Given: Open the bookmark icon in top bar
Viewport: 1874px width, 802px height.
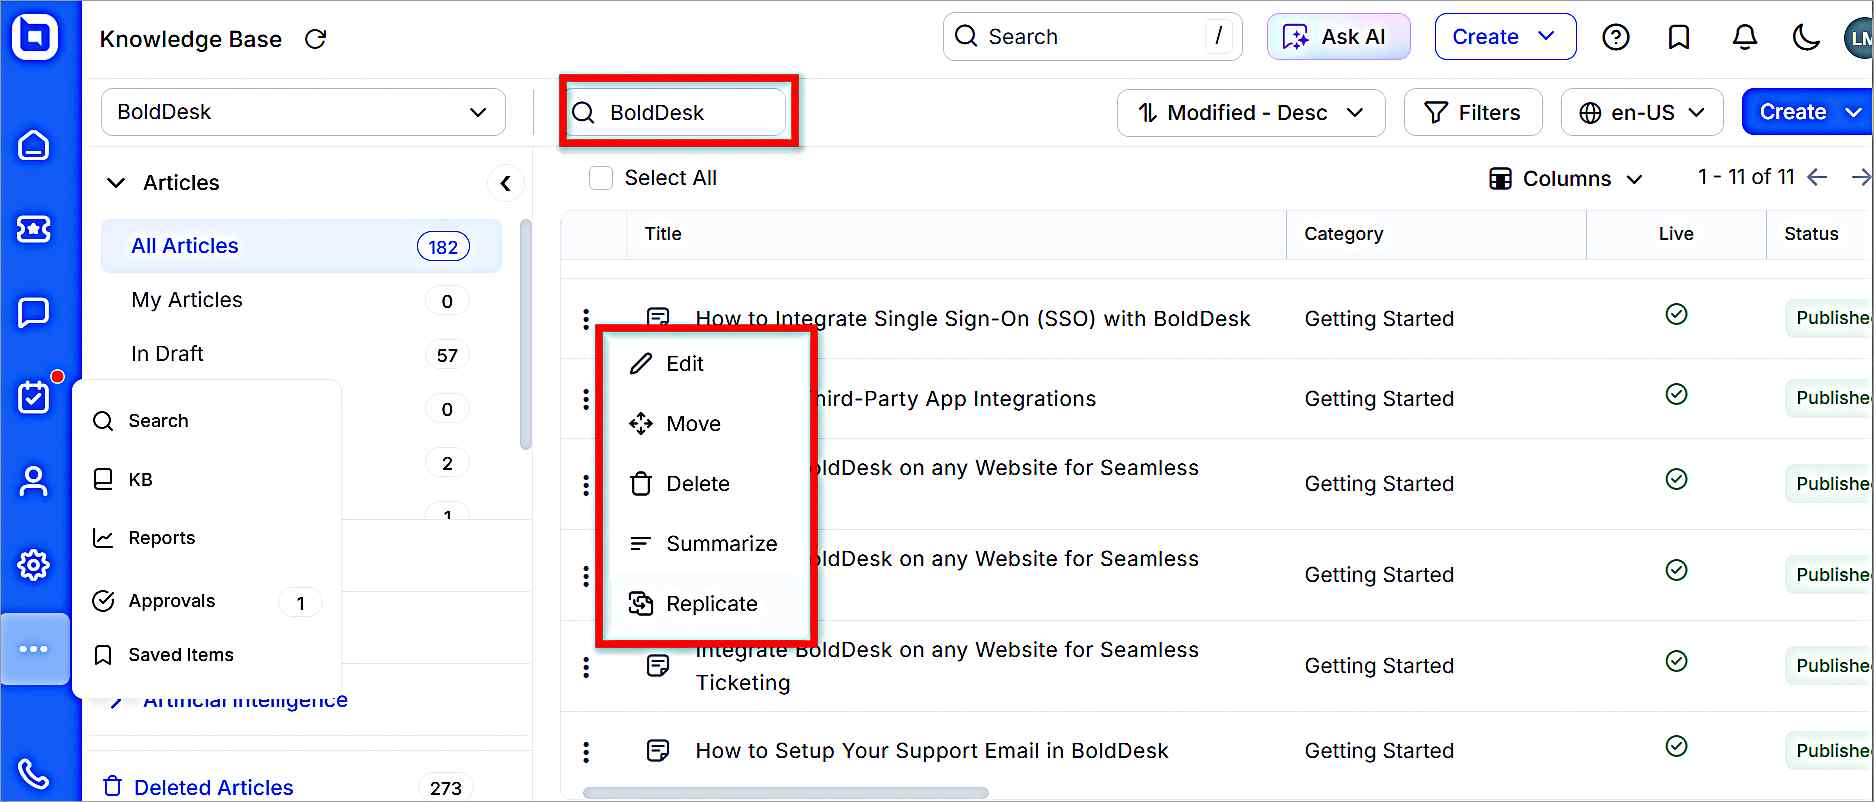Looking at the screenshot, I should click(x=1679, y=37).
